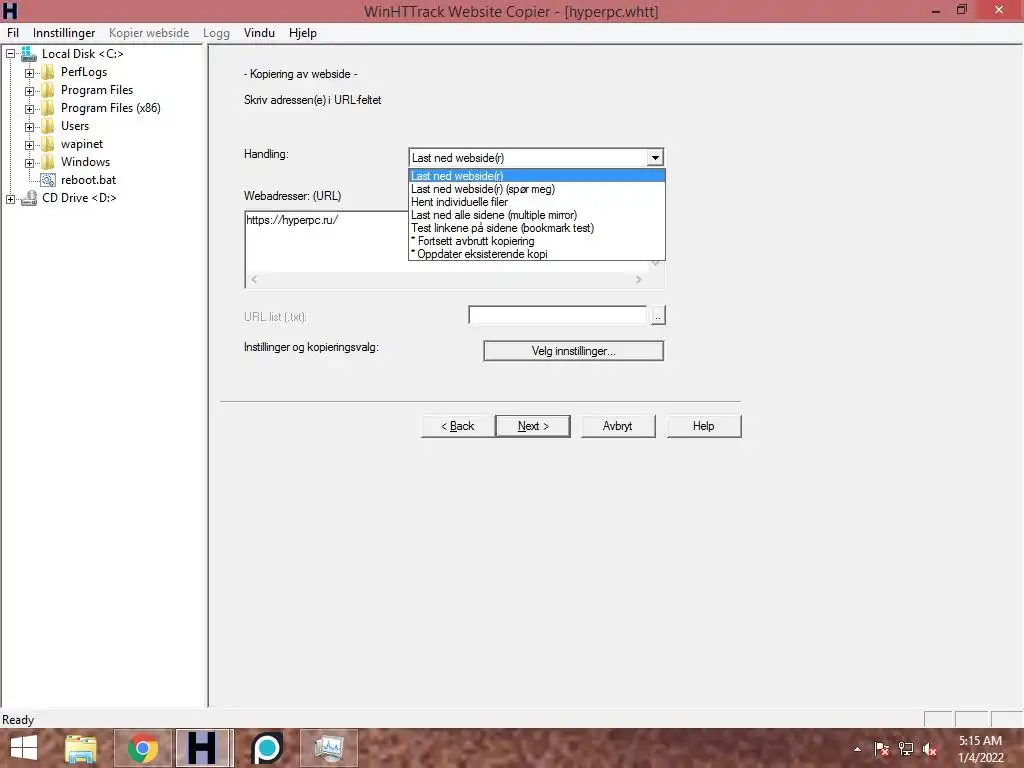Image resolution: width=1024 pixels, height=768 pixels.
Task: Click the WinHTTrack taskbar icon
Action: tap(204, 748)
